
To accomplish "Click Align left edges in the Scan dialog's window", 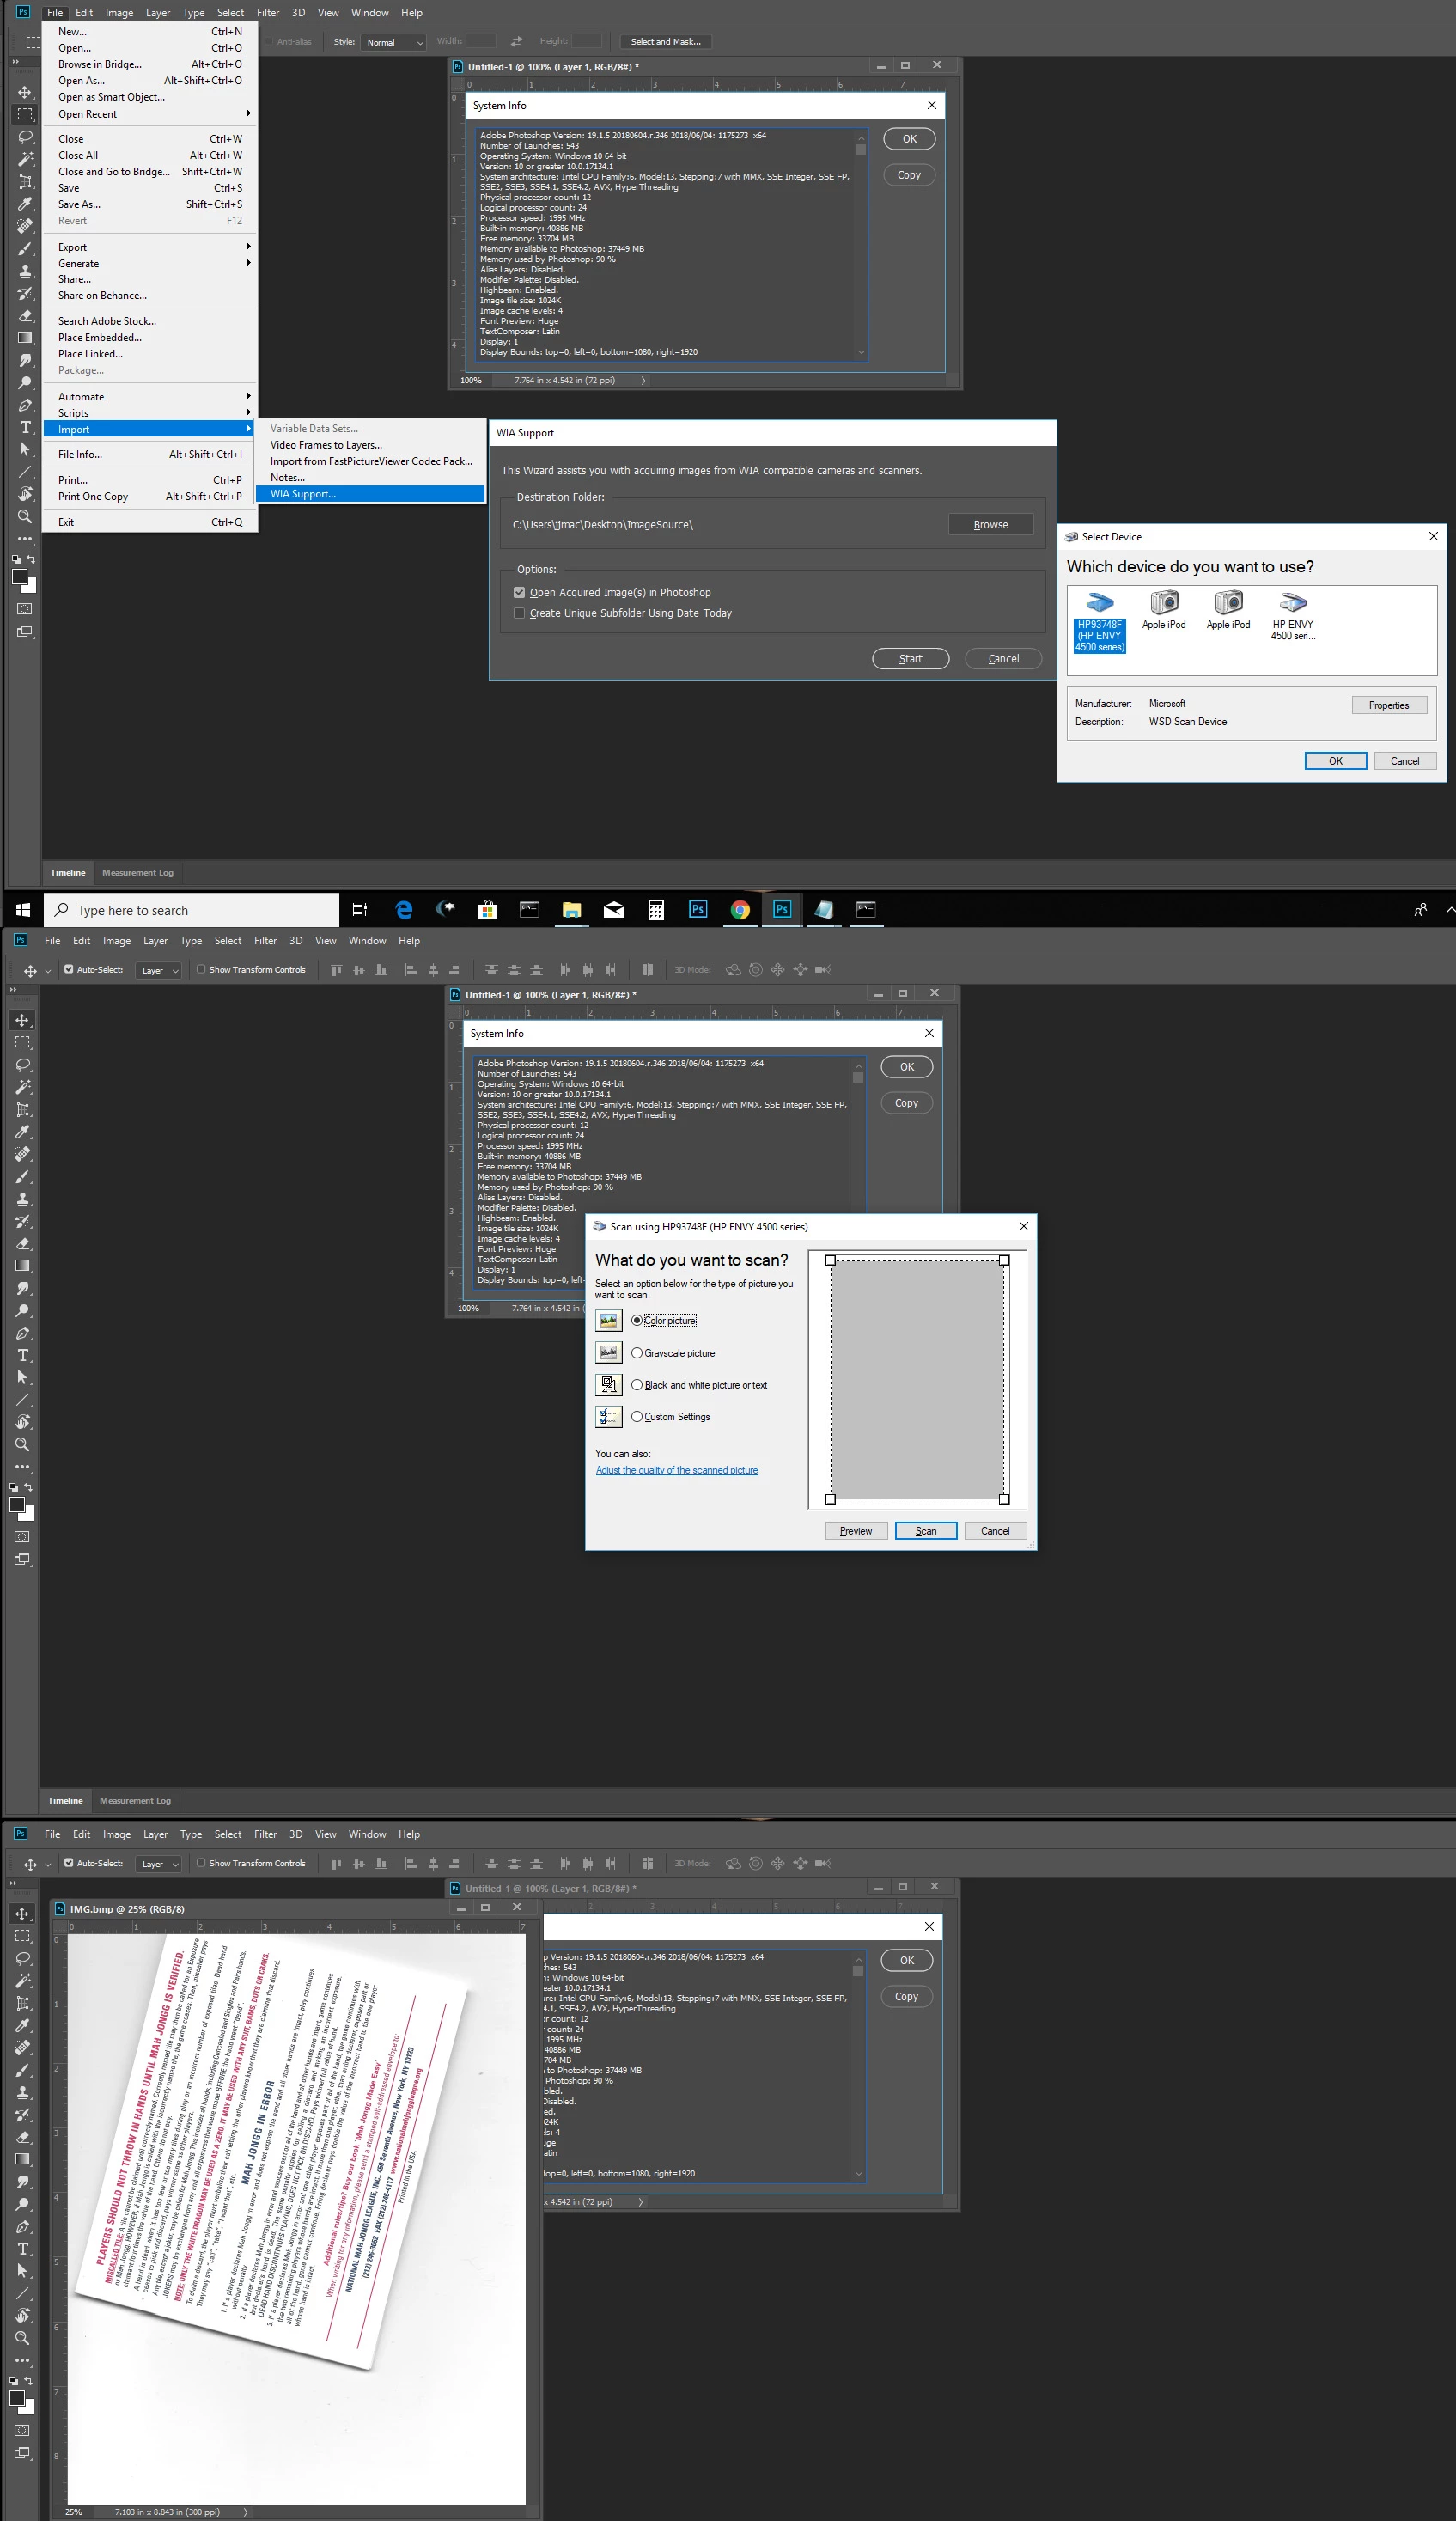I will [x=410, y=970].
